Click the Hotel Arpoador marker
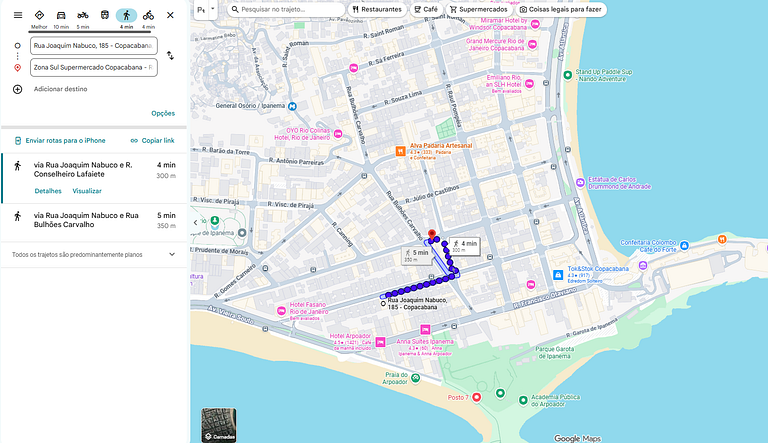The width and height of the screenshot is (768, 443). 380,342
